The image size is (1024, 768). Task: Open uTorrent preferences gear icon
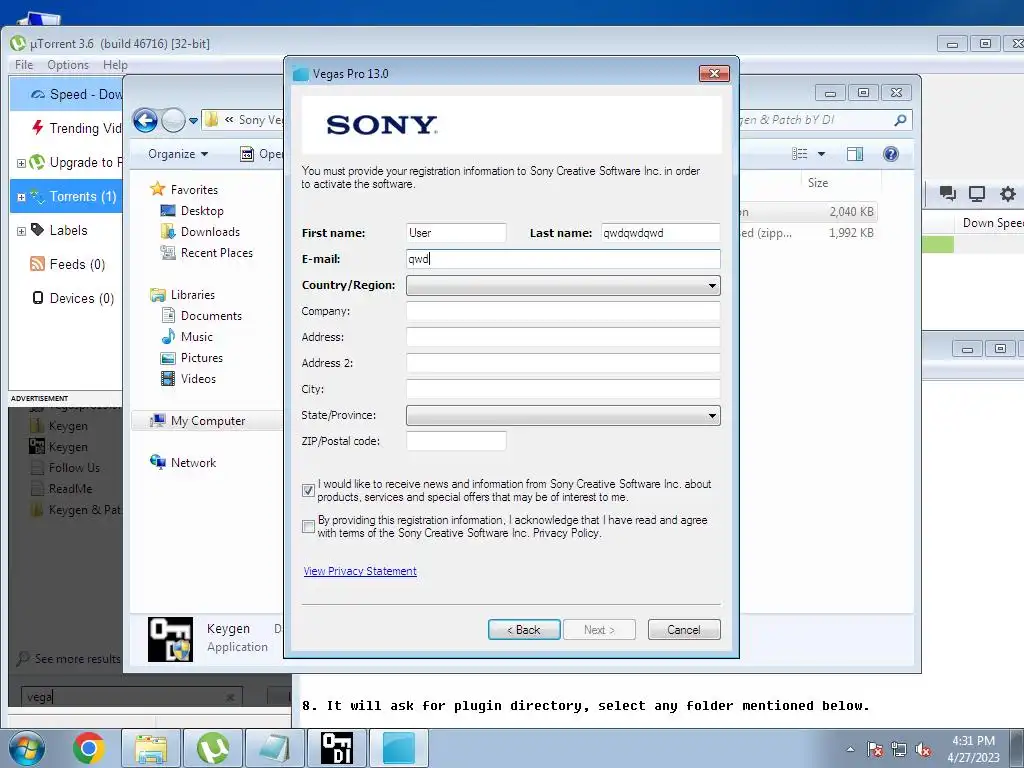click(x=1008, y=193)
